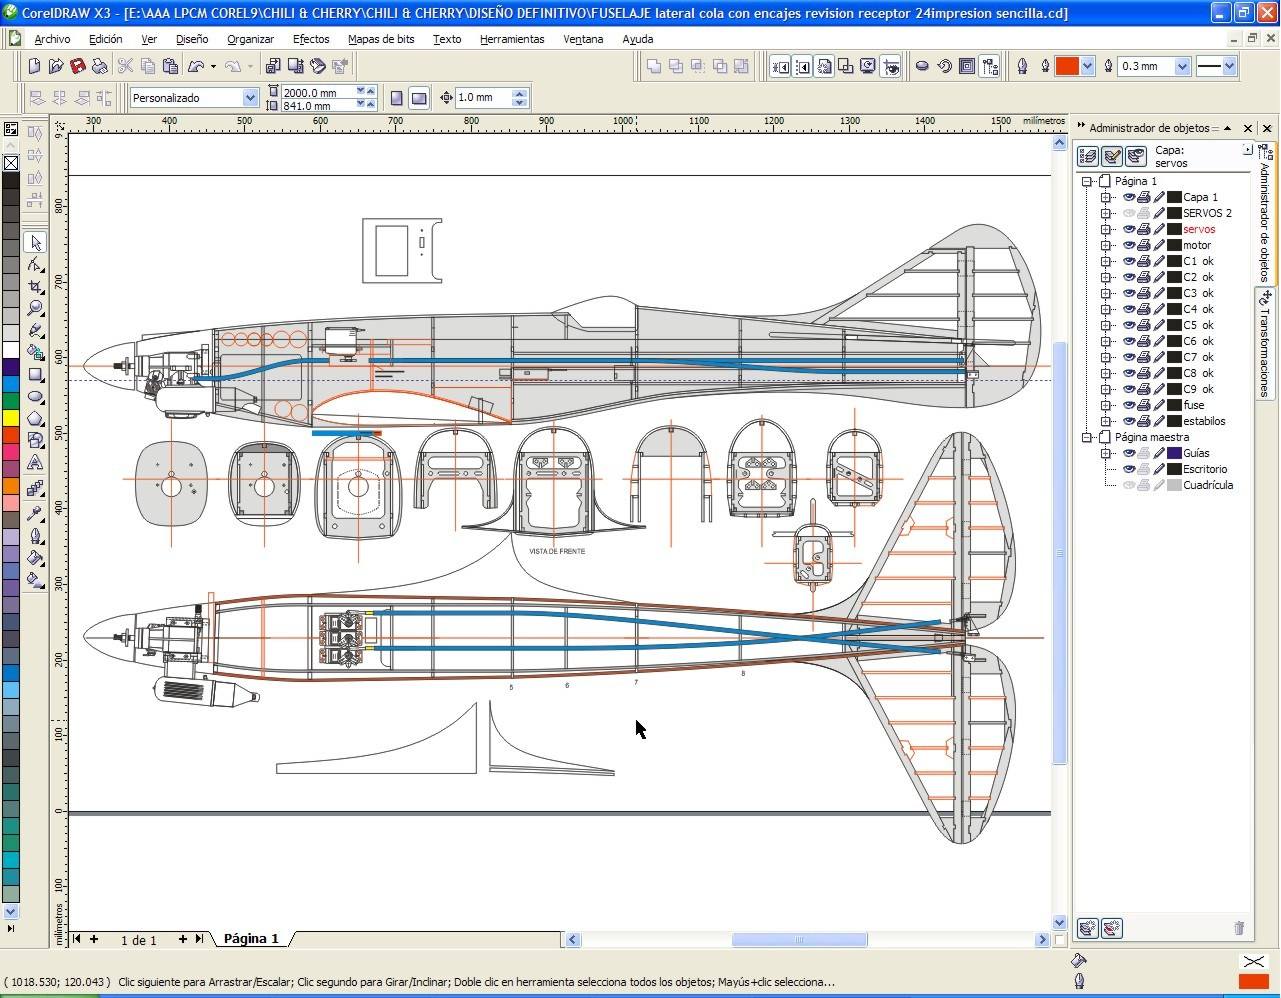Open the 0.3 mm outline width dropdown
This screenshot has height=998, width=1281.
(1182, 66)
